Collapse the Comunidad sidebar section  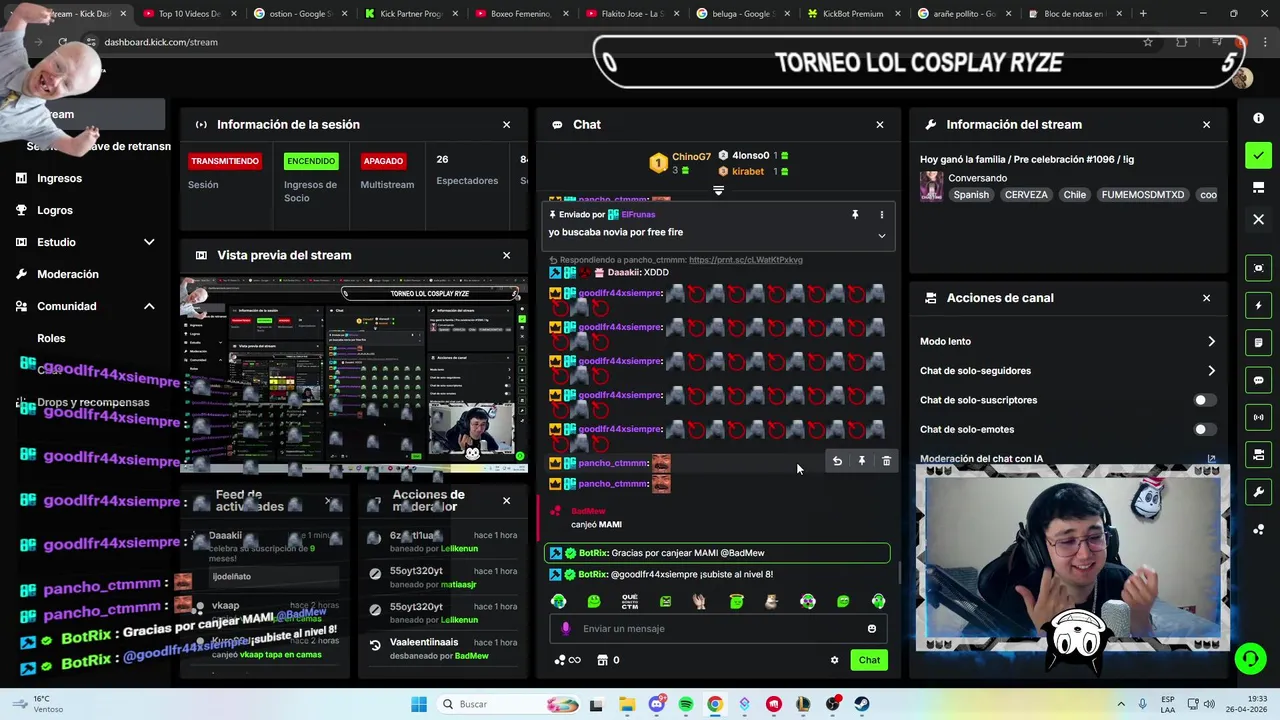point(149,306)
